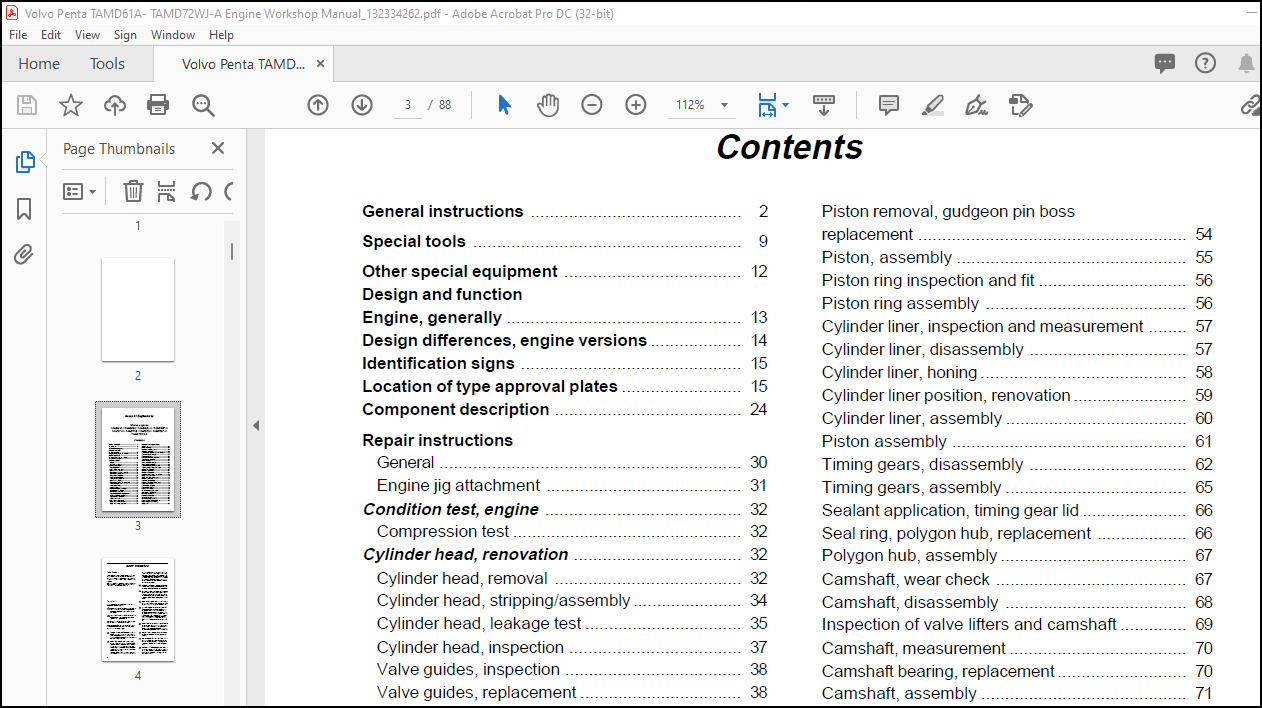The width and height of the screenshot is (1262, 708).
Task: Switch to the Home tab
Action: 39,63
